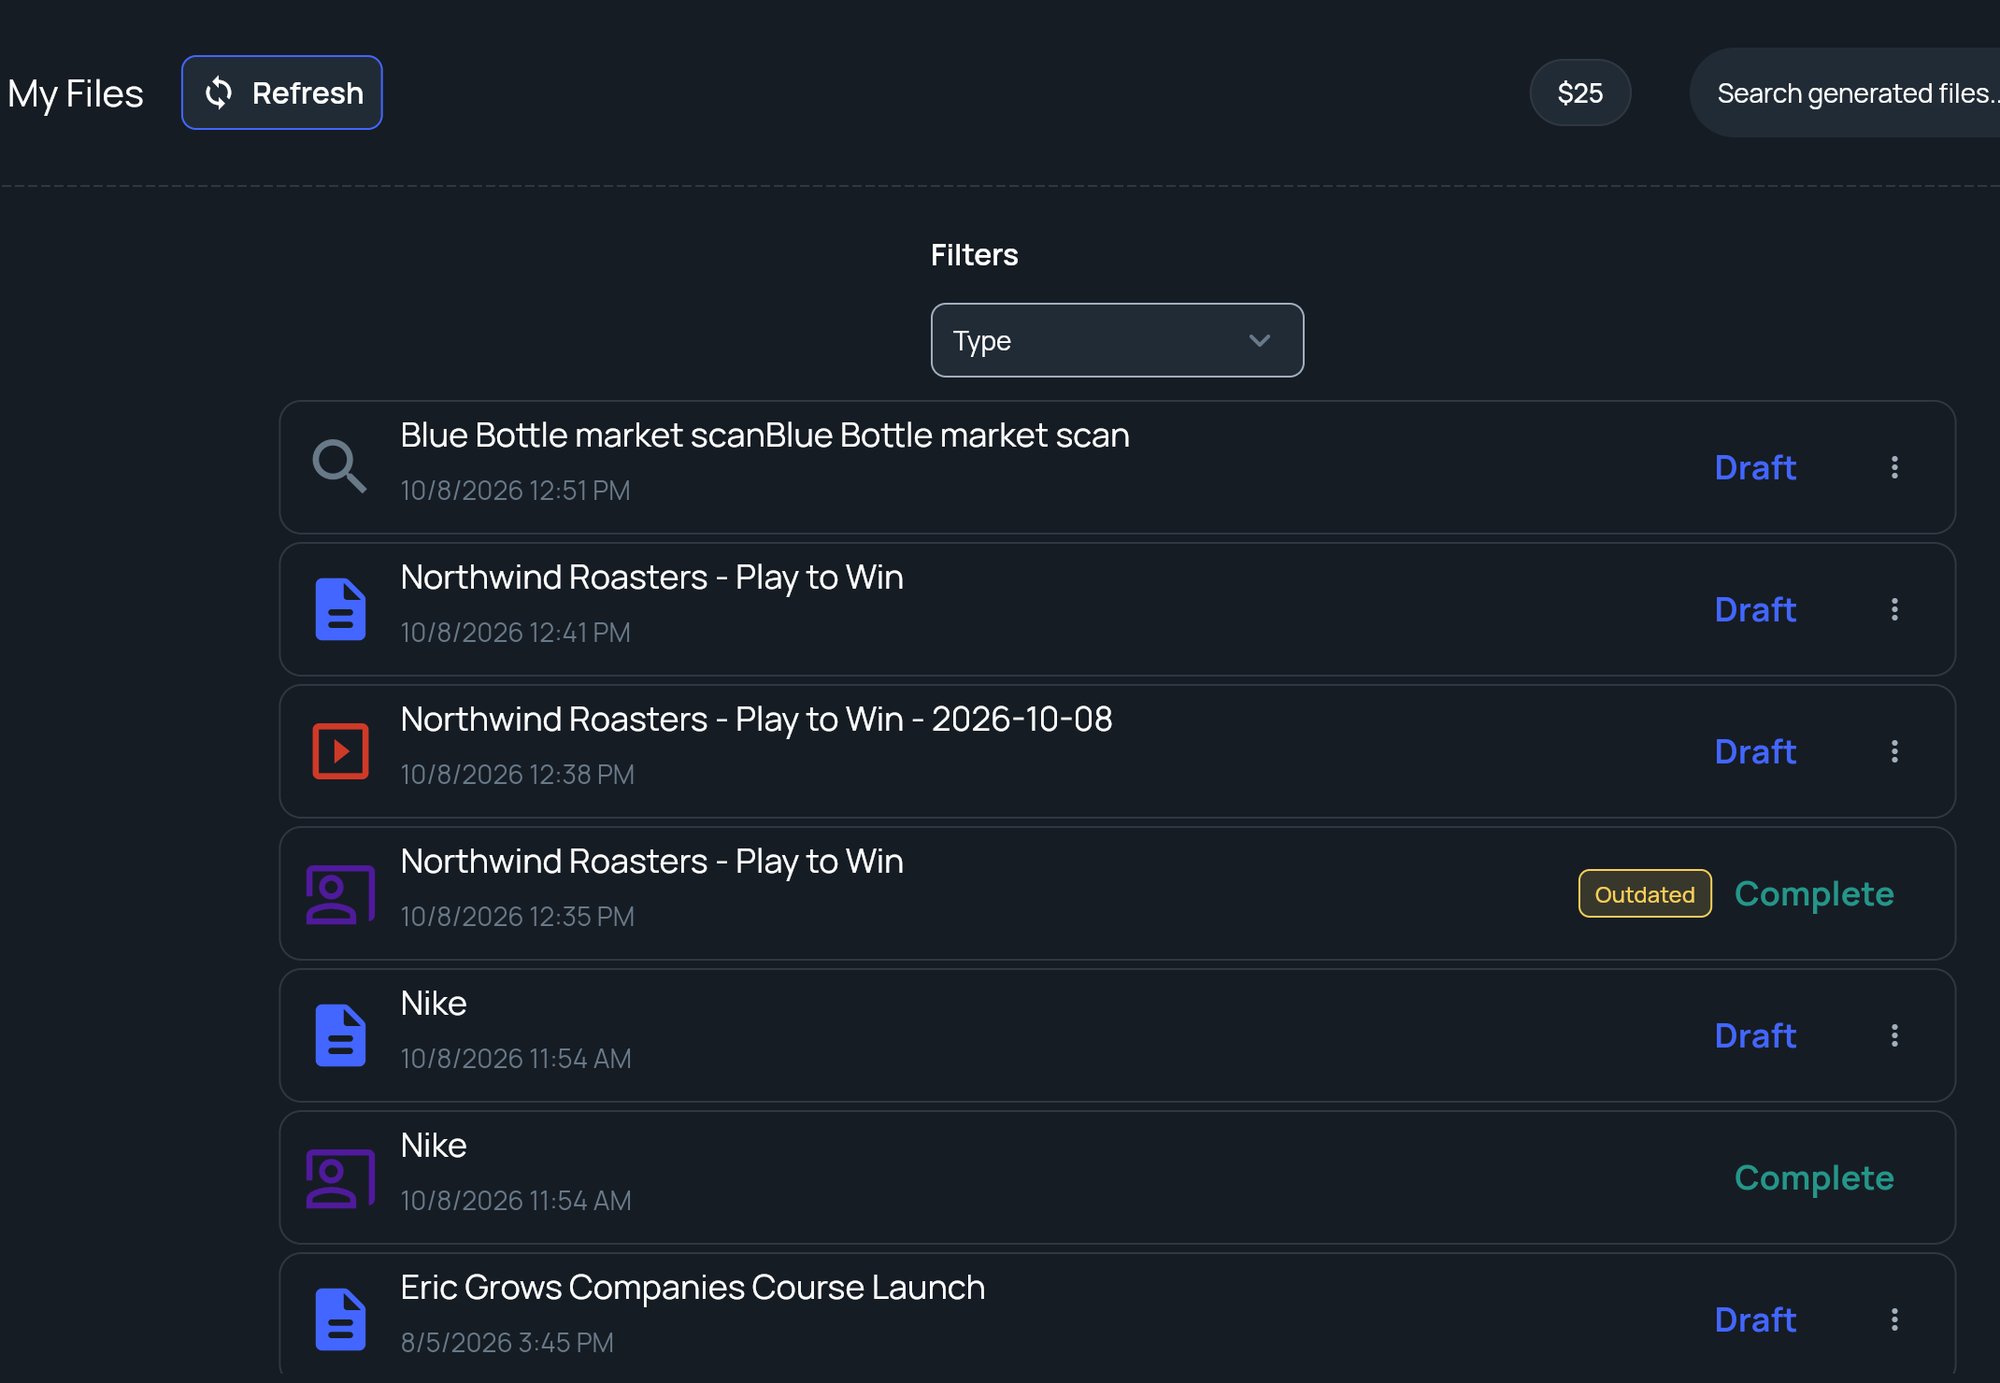Click Draft status of 12:41 PM Northwind file
Image resolution: width=2000 pixels, height=1383 pixels.
coord(1755,609)
